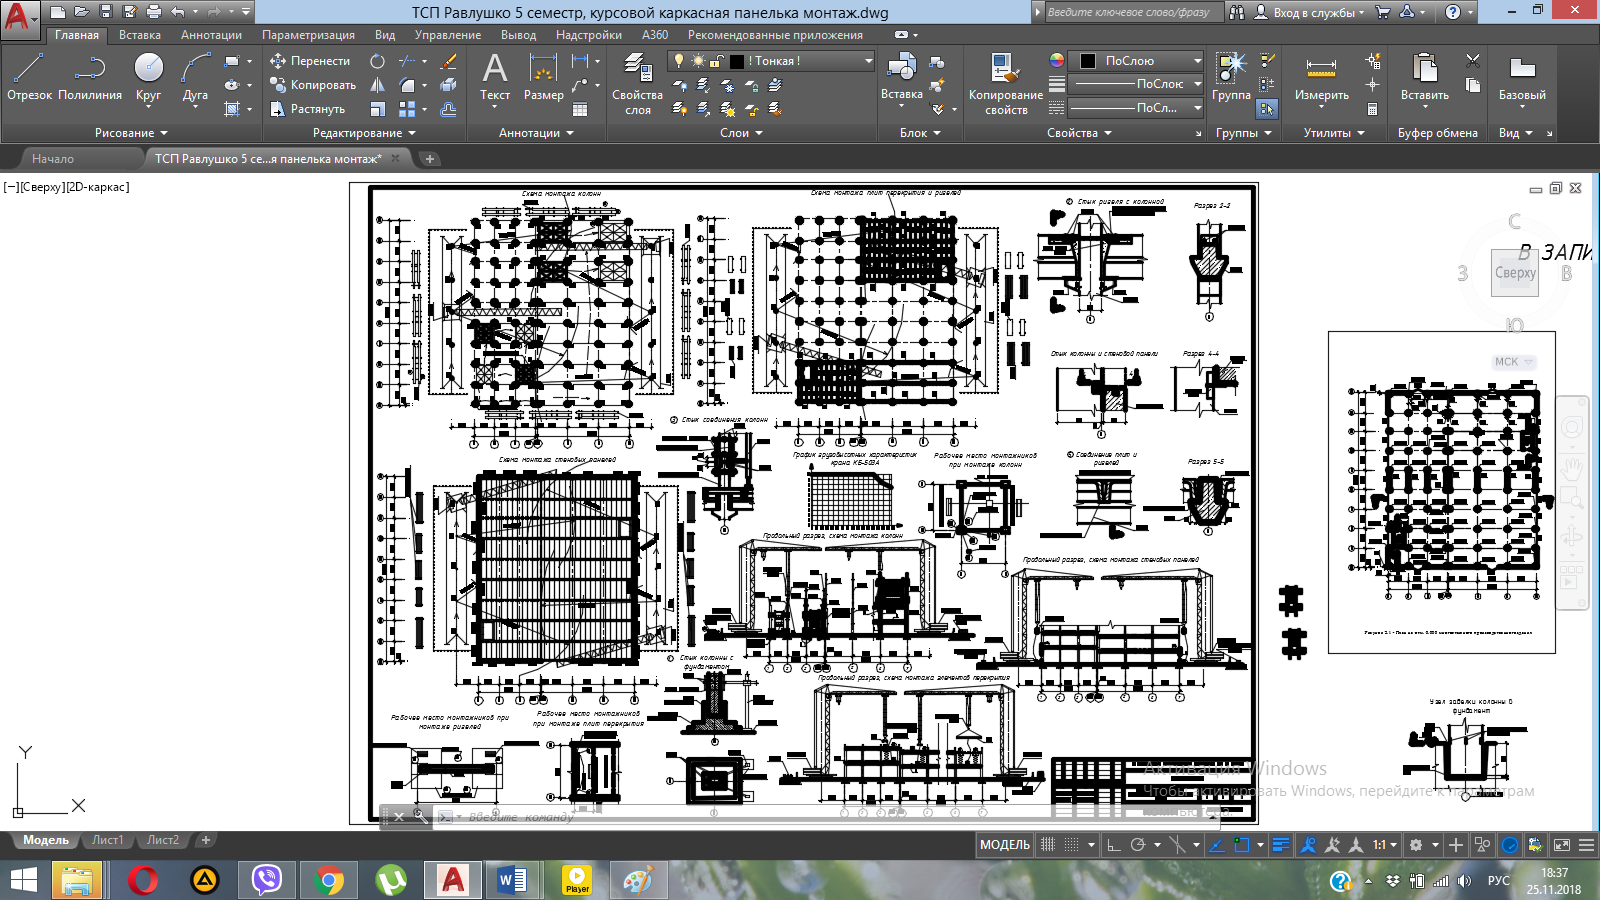Screen dimensions: 1600x900
Task: Open the ПоСлою color dropdown
Action: (1136, 61)
